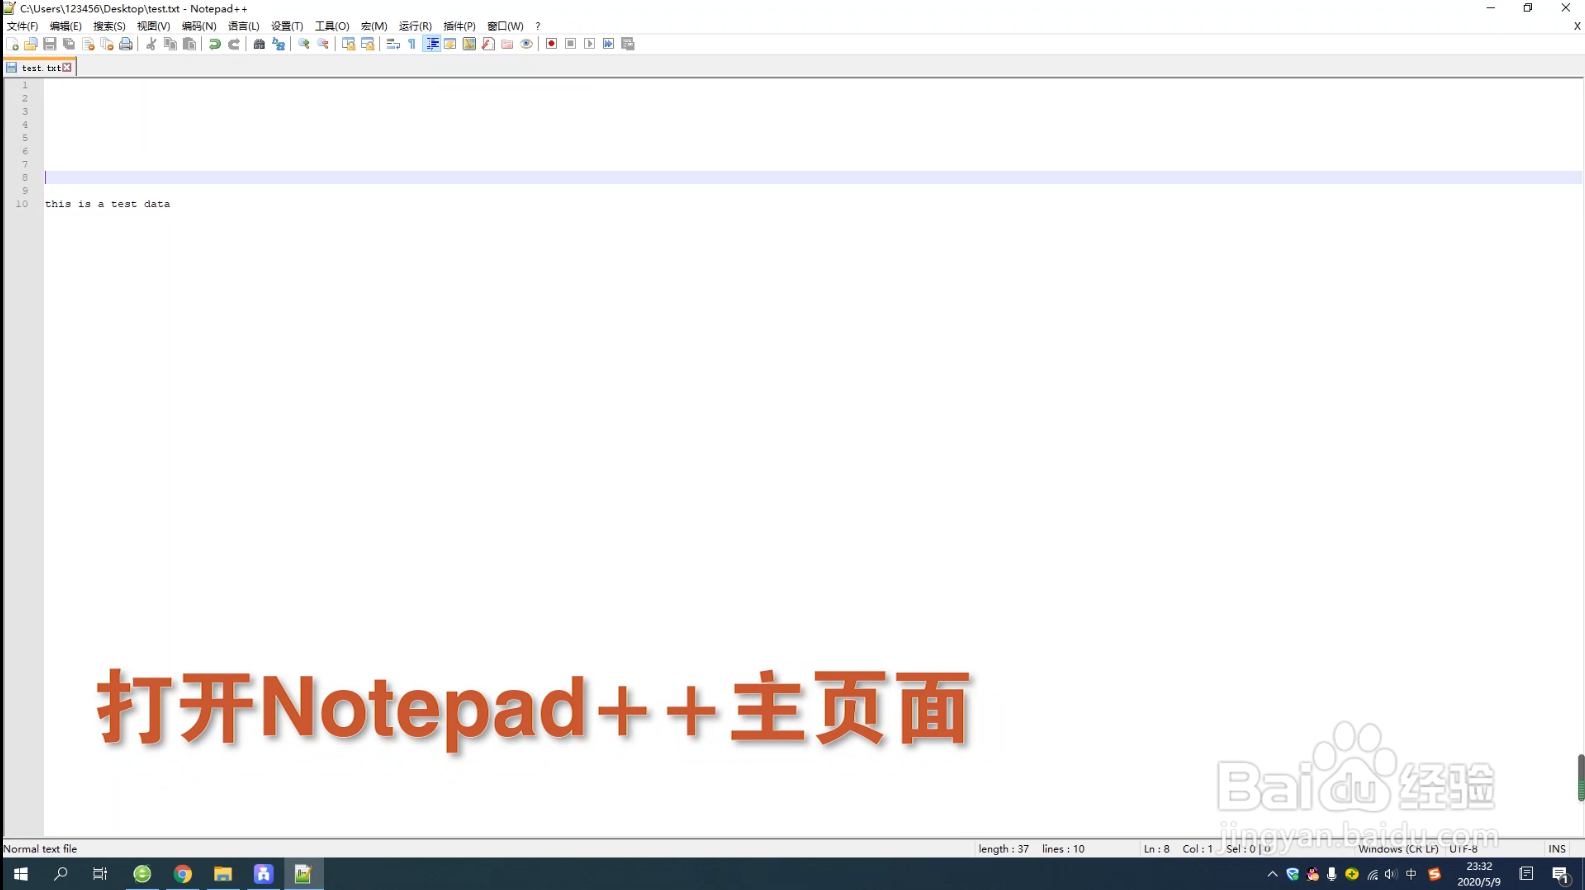Save the current file via toolbar

50,44
